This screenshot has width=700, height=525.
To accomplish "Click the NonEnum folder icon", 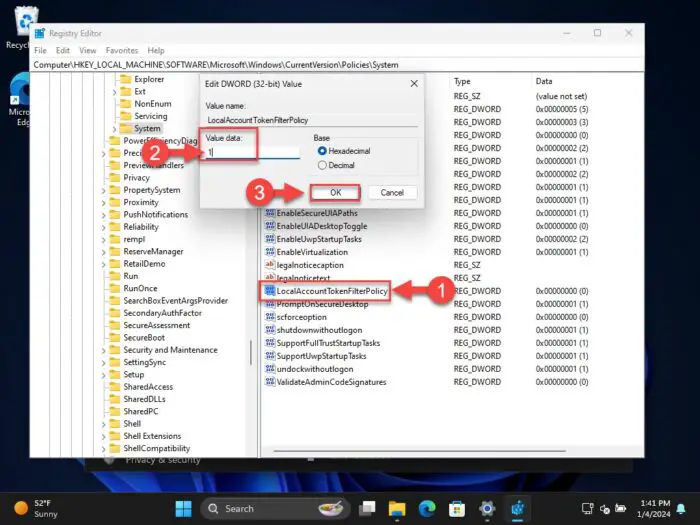I will pos(126,104).
